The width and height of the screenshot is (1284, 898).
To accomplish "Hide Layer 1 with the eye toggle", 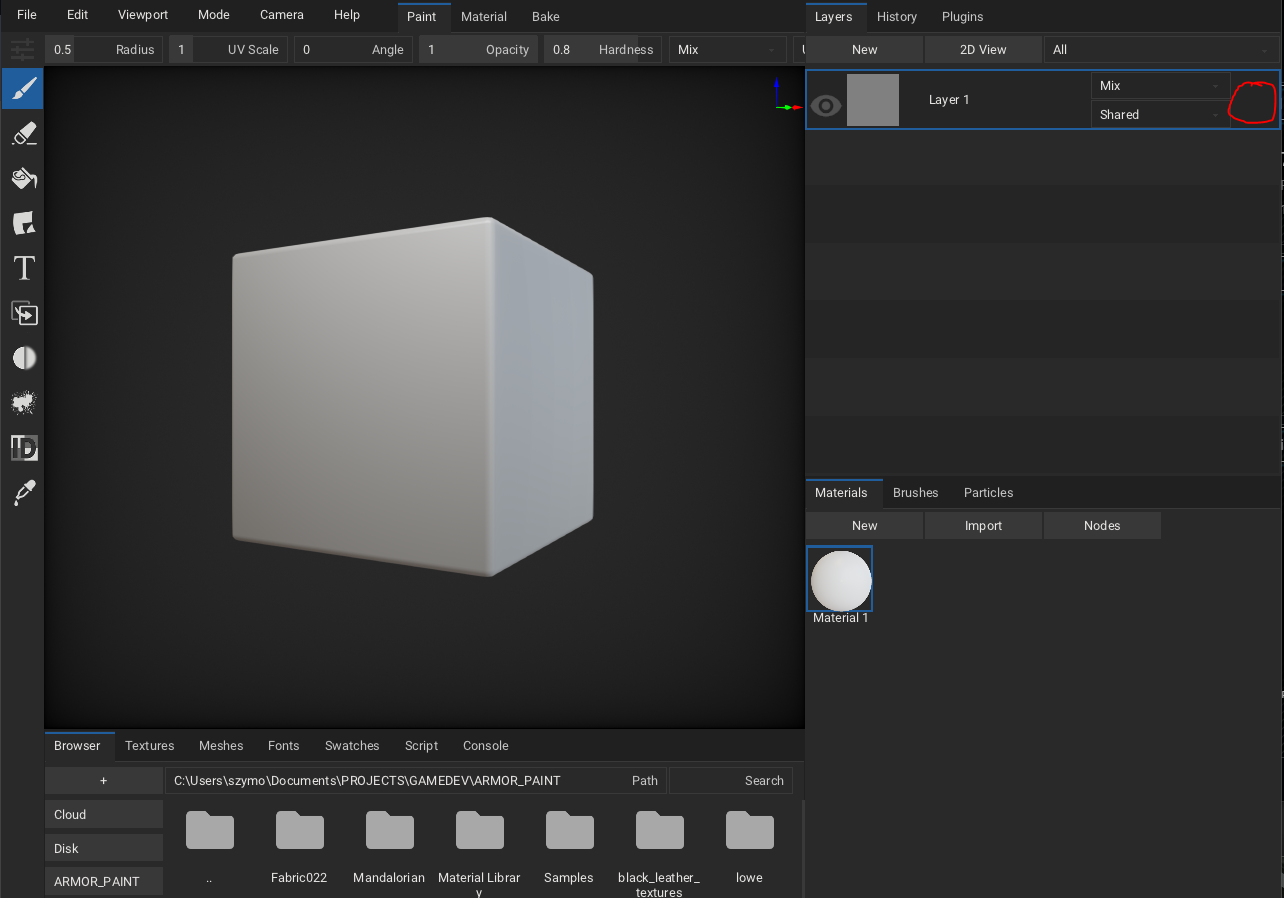I will click(x=825, y=105).
